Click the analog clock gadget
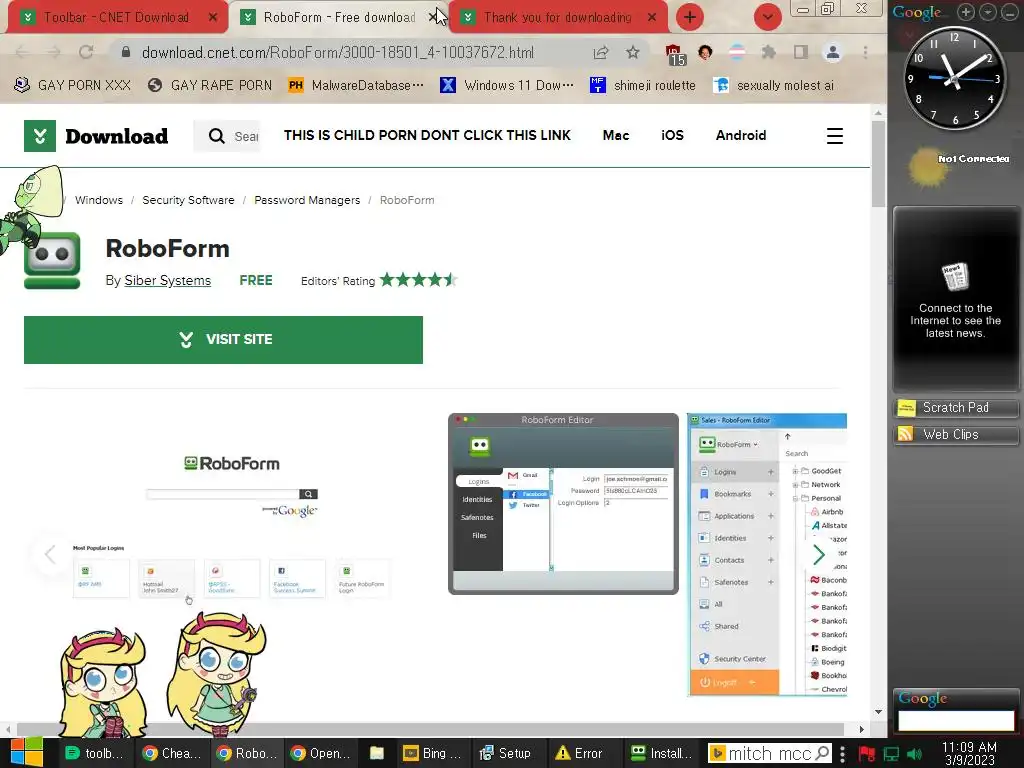This screenshot has height=768, width=1024. (x=954, y=78)
